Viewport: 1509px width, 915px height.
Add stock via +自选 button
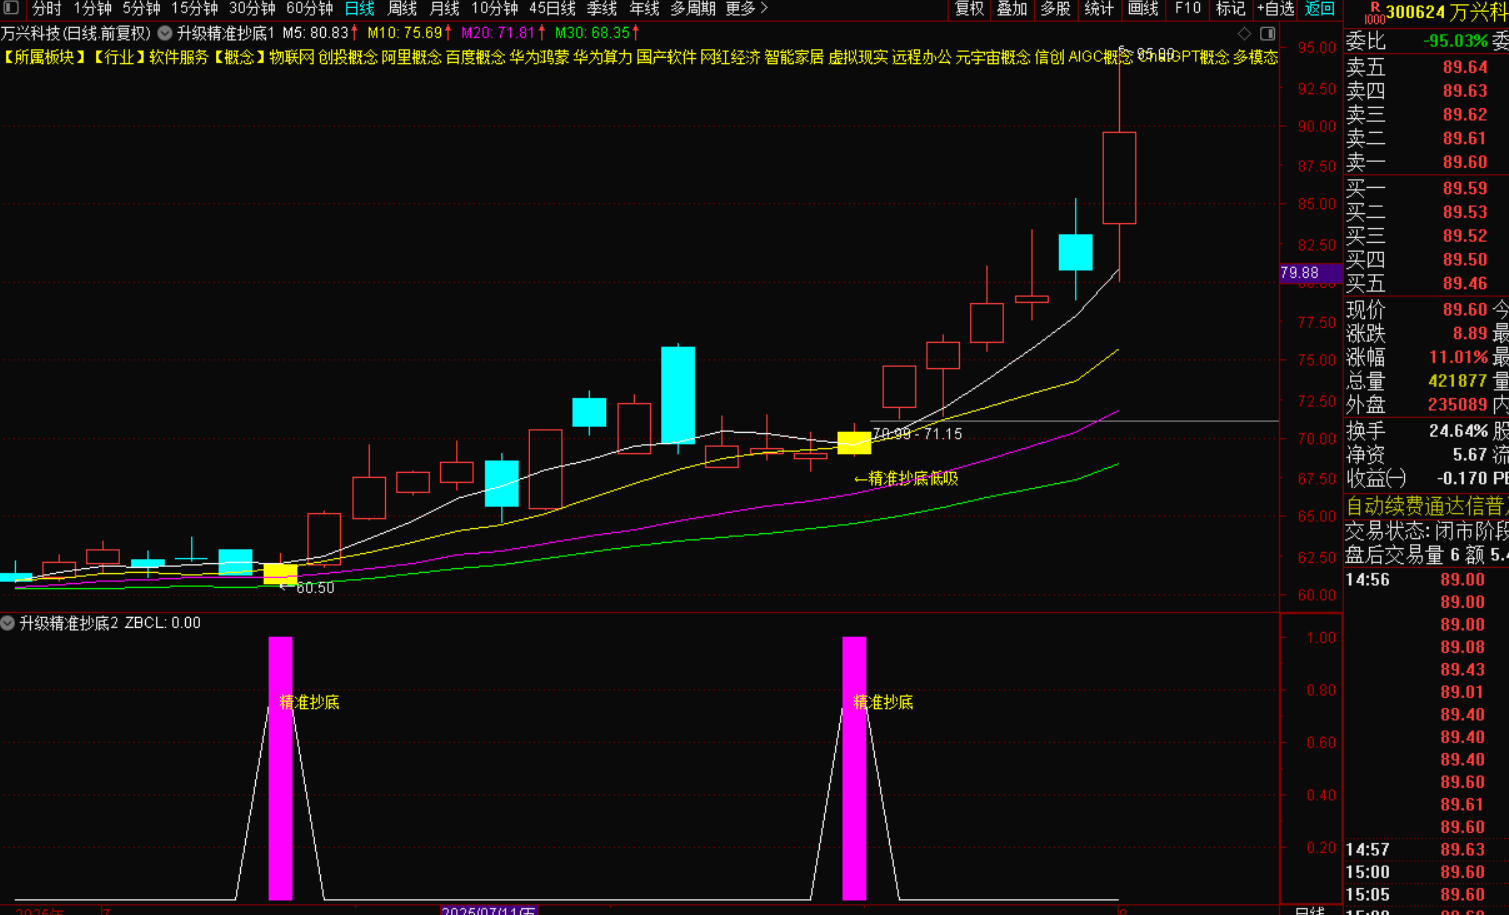point(1275,9)
